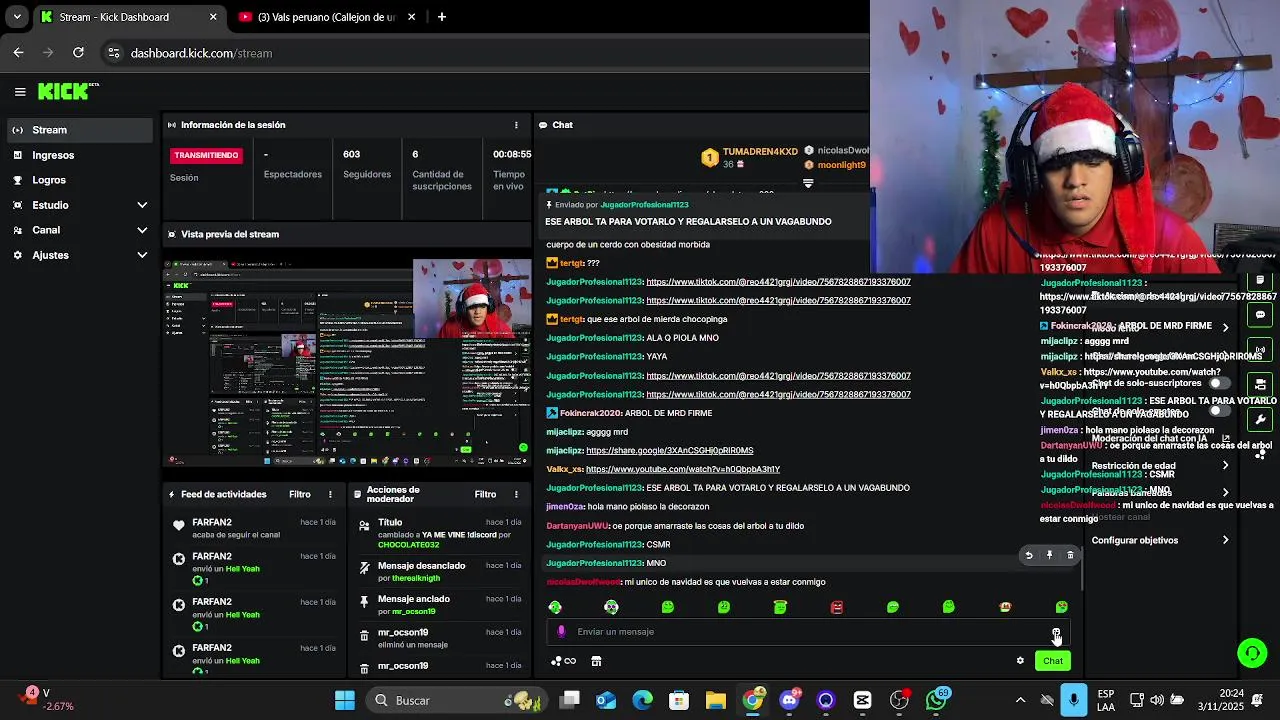Open first TikTok link from JugadorProfesional1123
The image size is (1280, 720).
coord(778,282)
